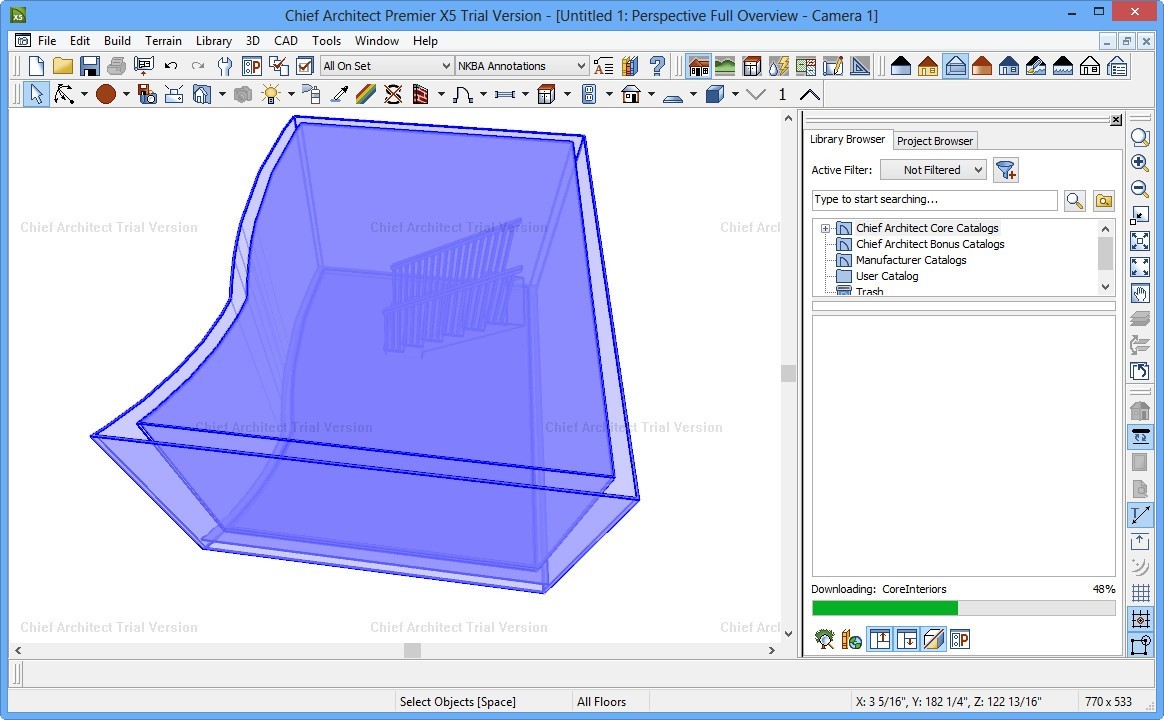1164x720 pixels.
Task: Click the Save floppy disk icon
Action: 90,66
